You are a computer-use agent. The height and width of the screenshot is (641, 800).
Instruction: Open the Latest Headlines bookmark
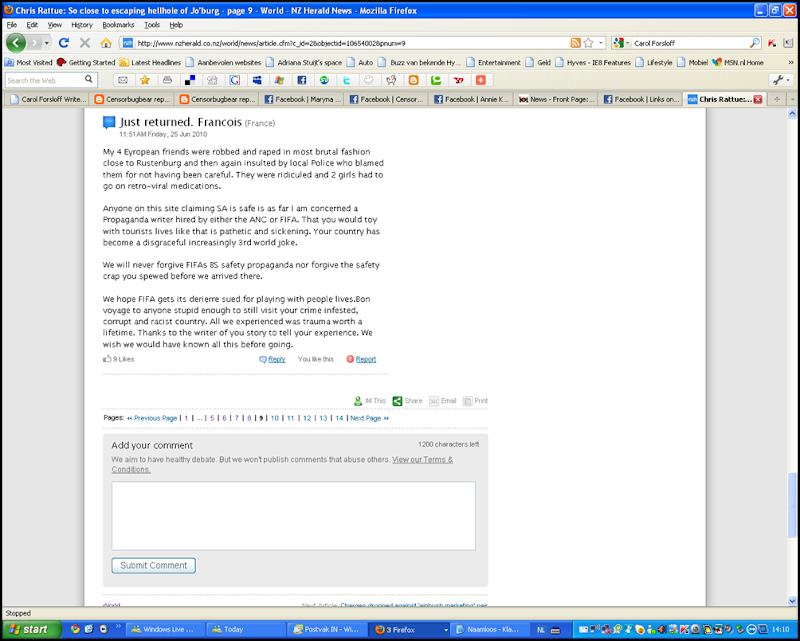point(150,62)
